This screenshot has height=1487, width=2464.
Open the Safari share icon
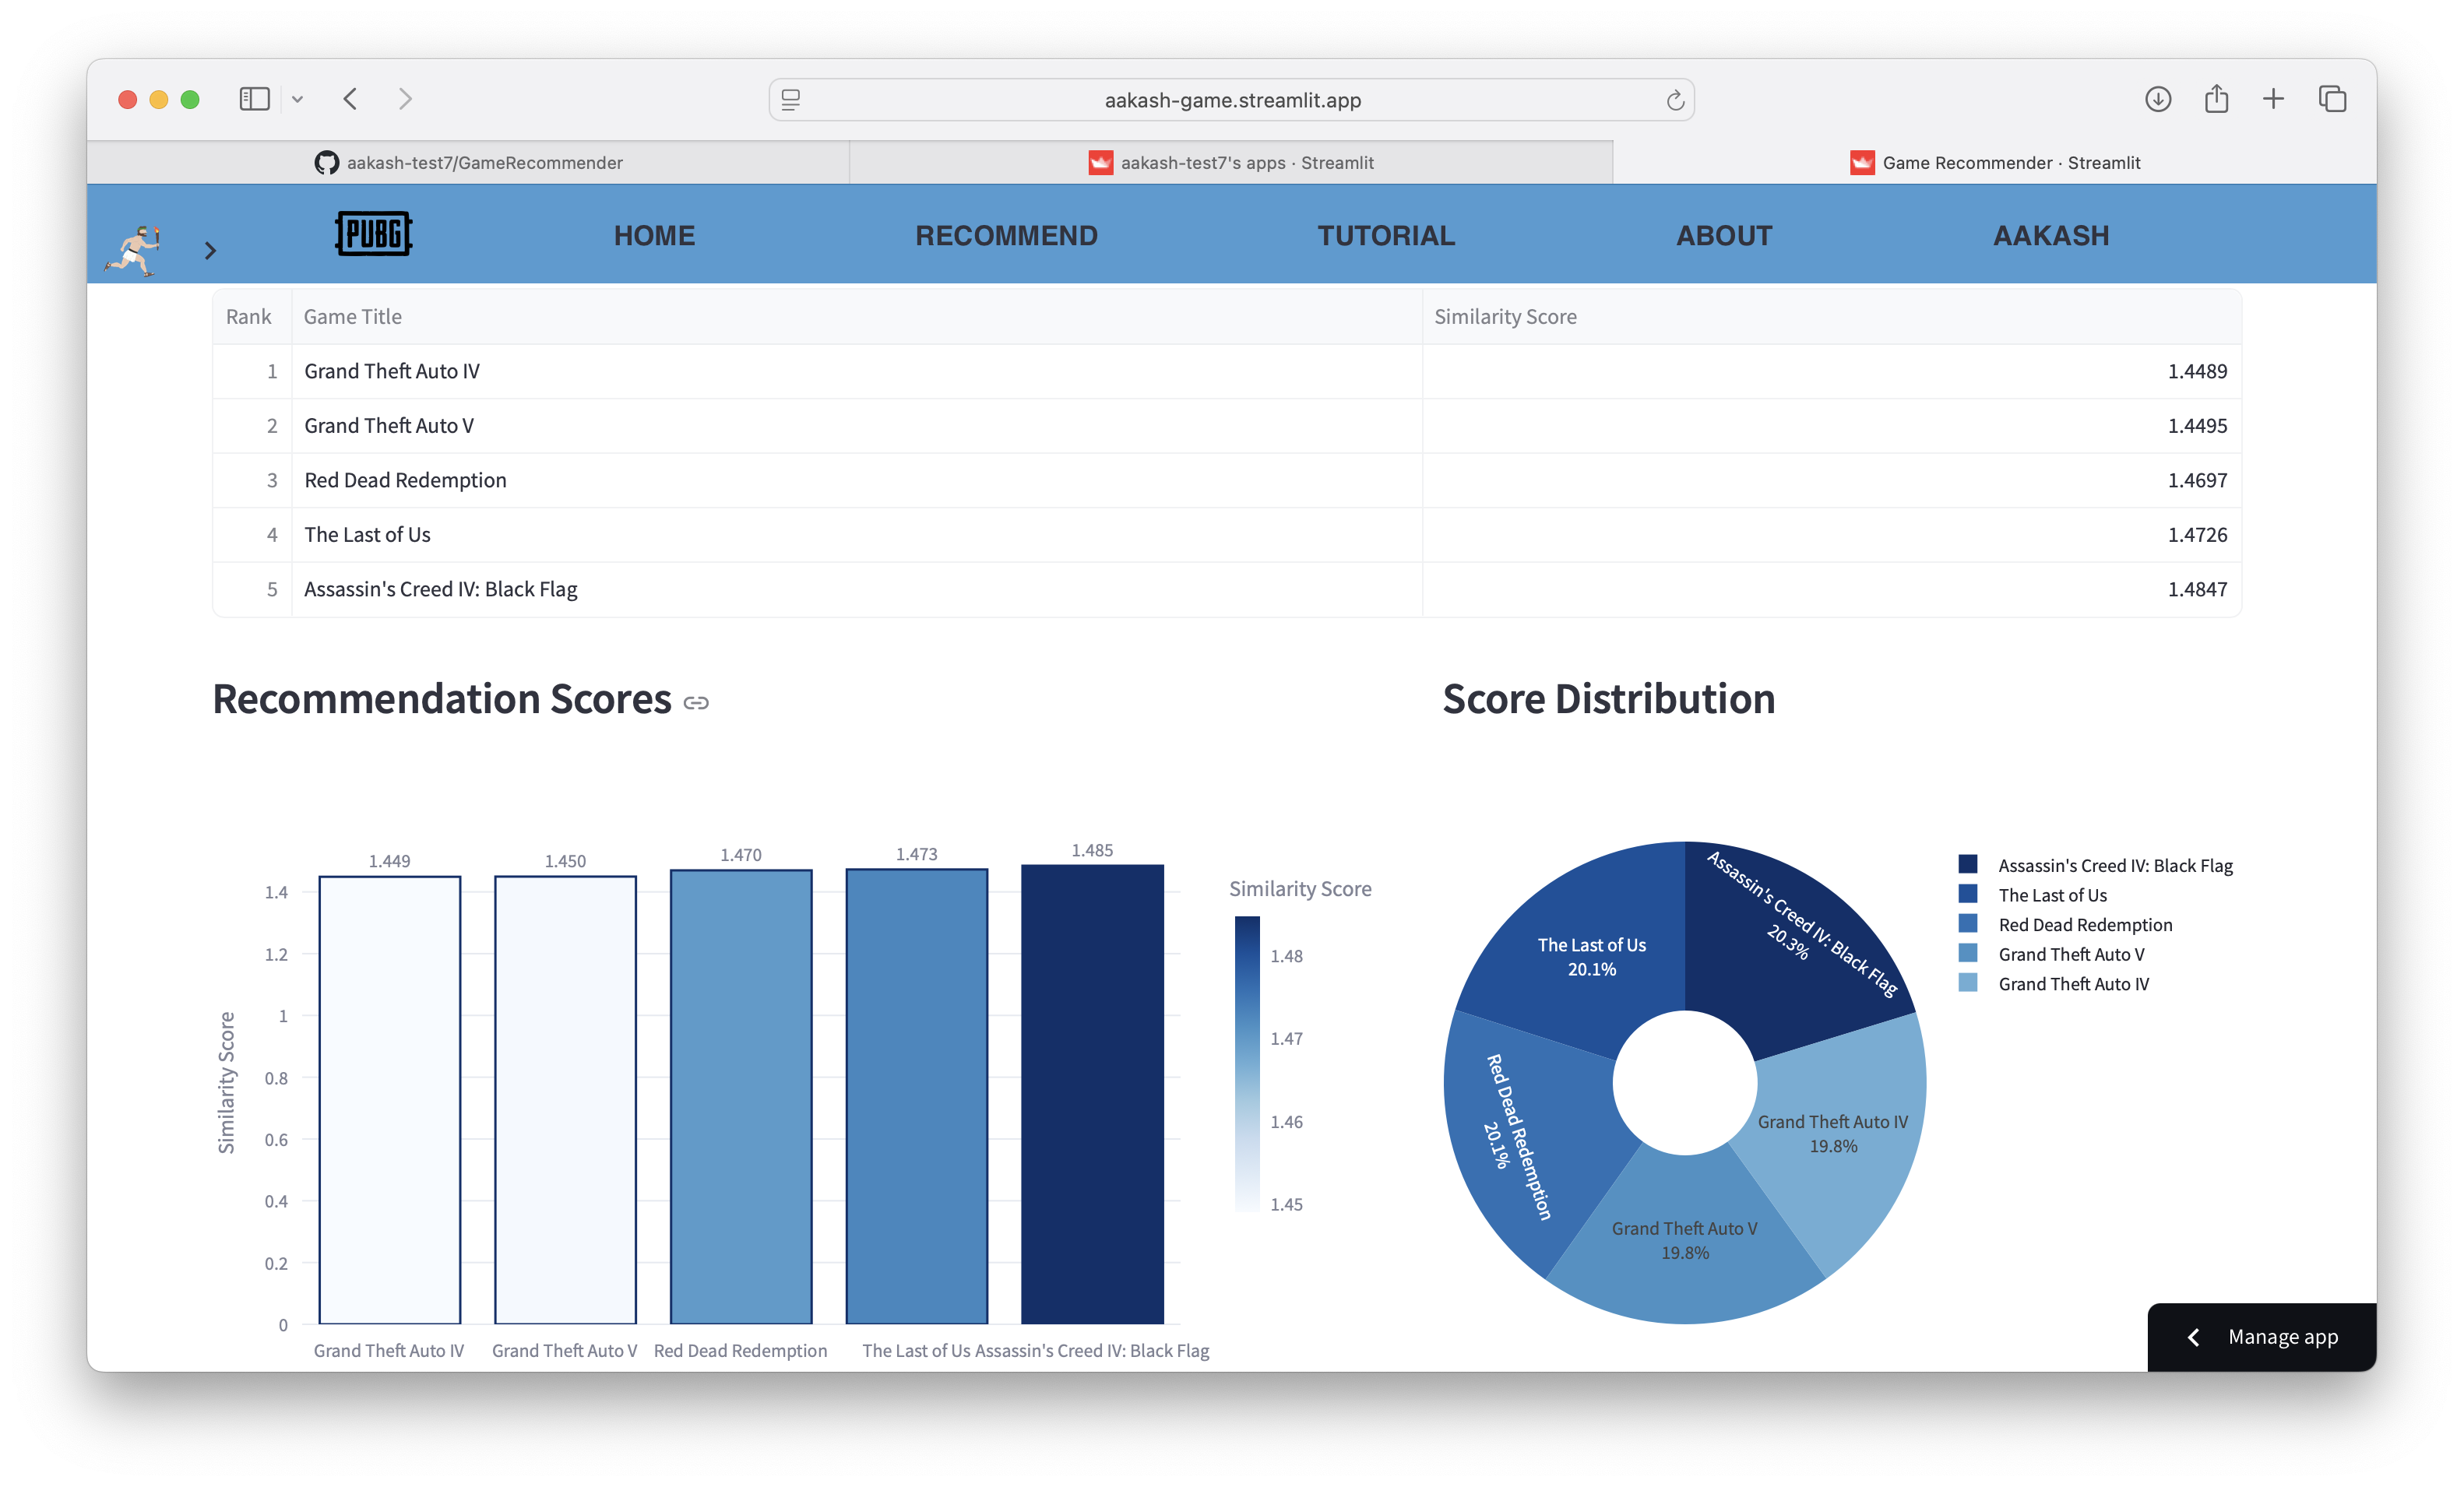coord(2216,99)
